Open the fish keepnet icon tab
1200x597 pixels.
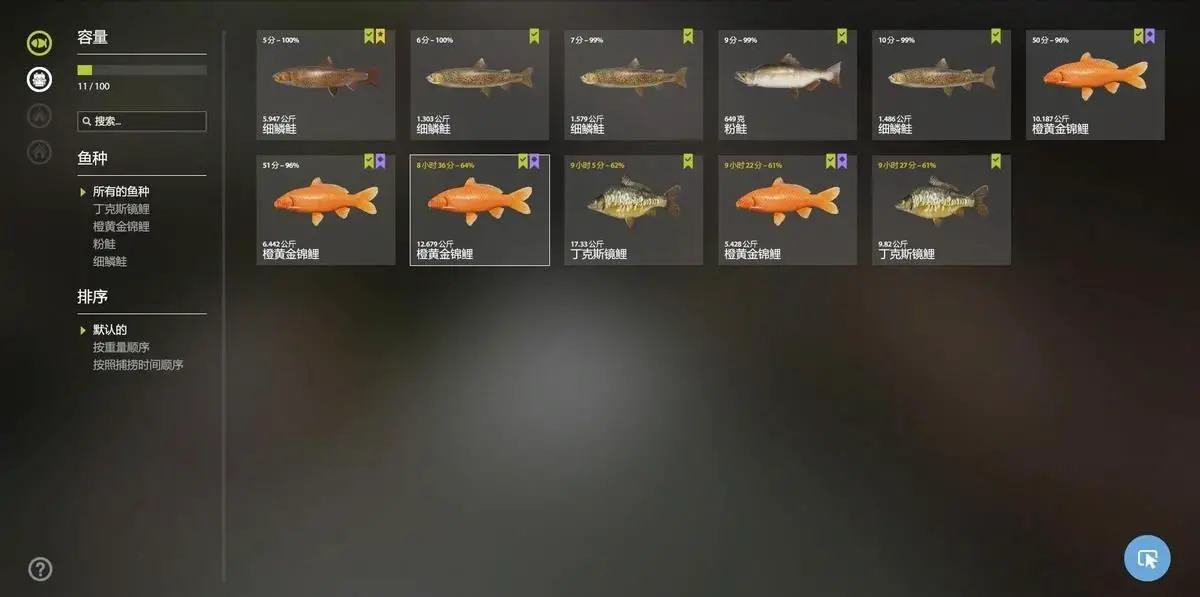(39, 43)
